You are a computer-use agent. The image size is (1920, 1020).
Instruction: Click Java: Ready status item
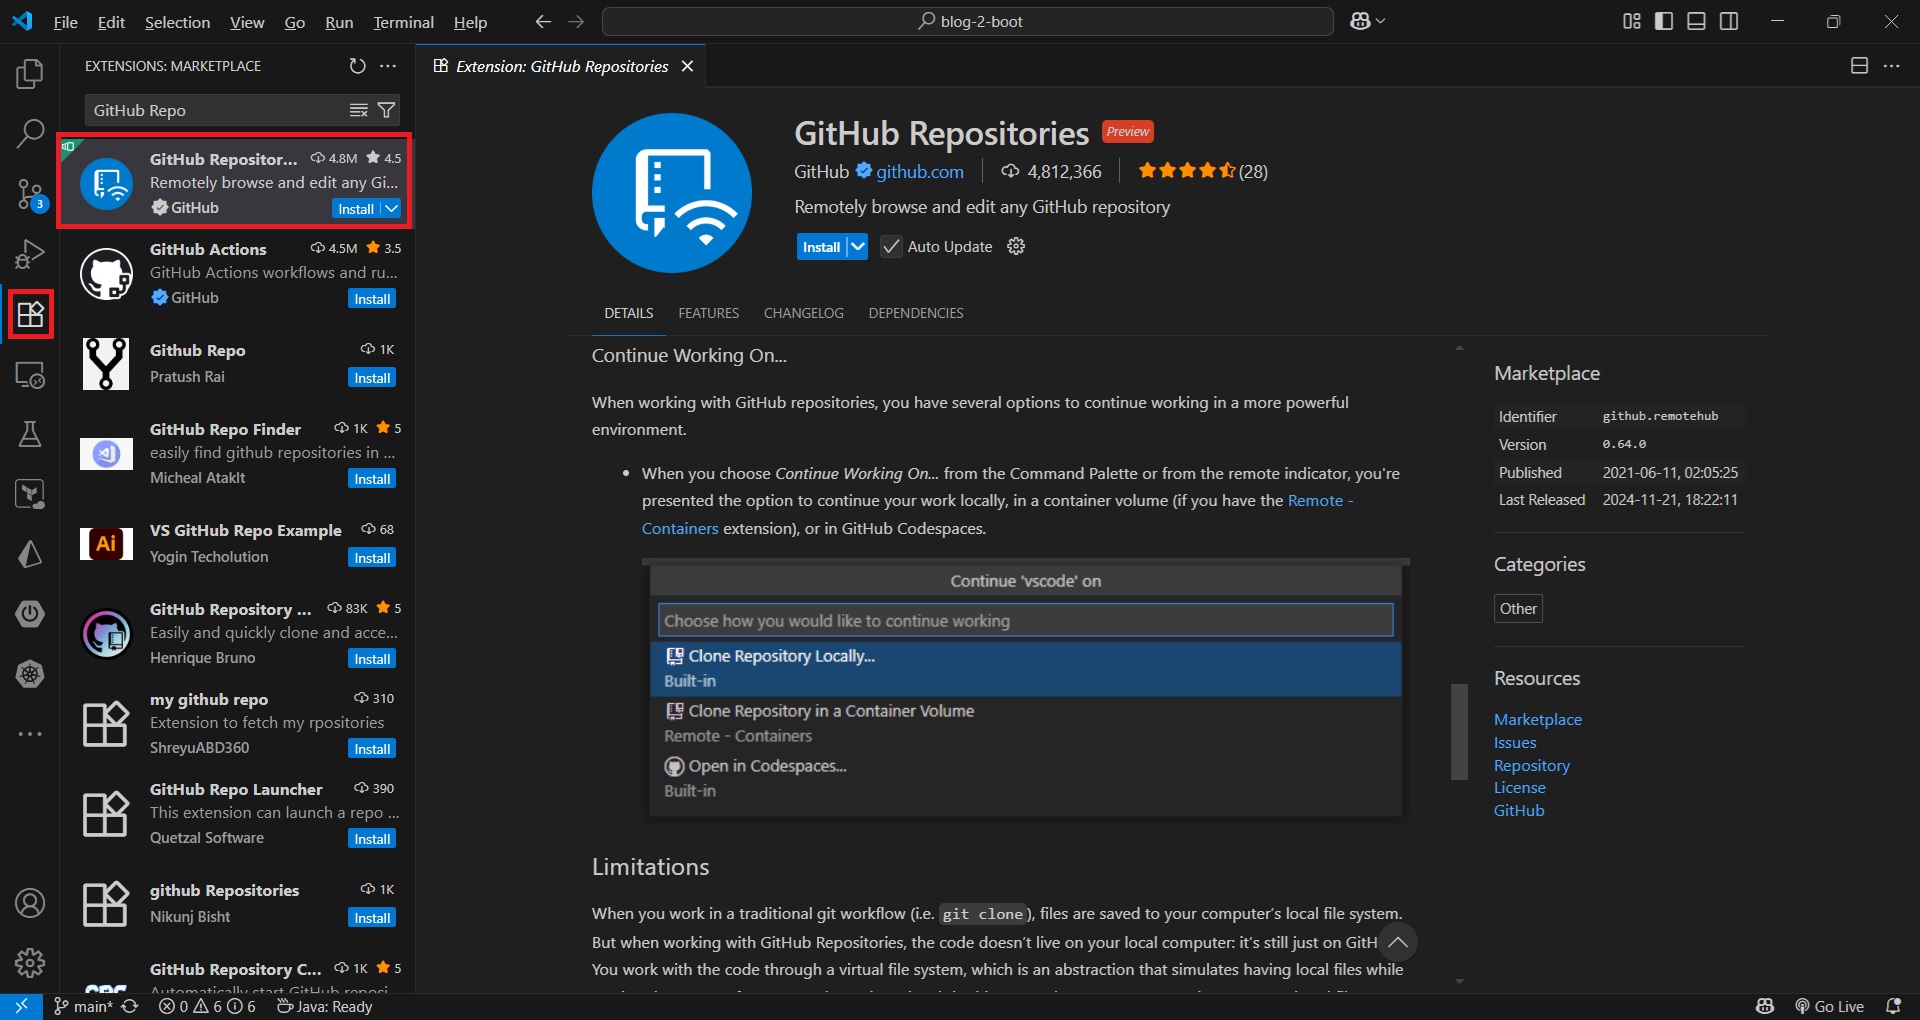[324, 1006]
